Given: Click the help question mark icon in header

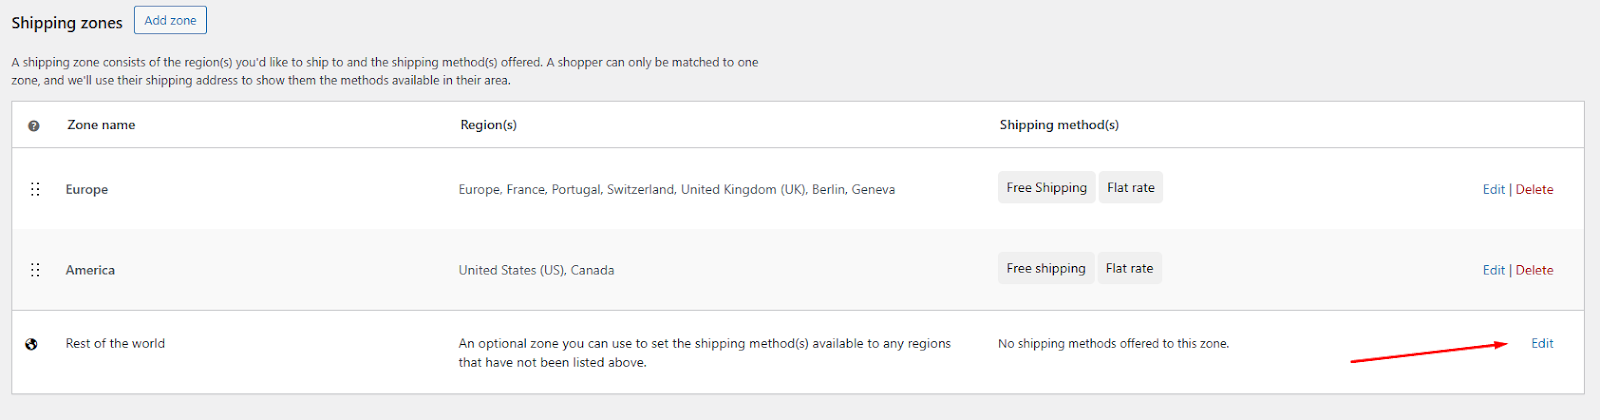Looking at the screenshot, I should click(34, 126).
